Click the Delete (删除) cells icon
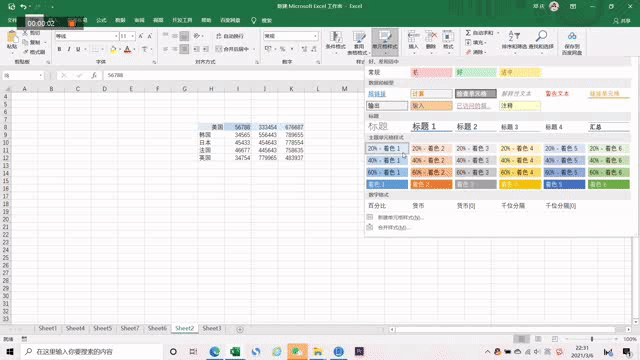Image resolution: width=640 pixels, height=360 pixels. click(431, 36)
